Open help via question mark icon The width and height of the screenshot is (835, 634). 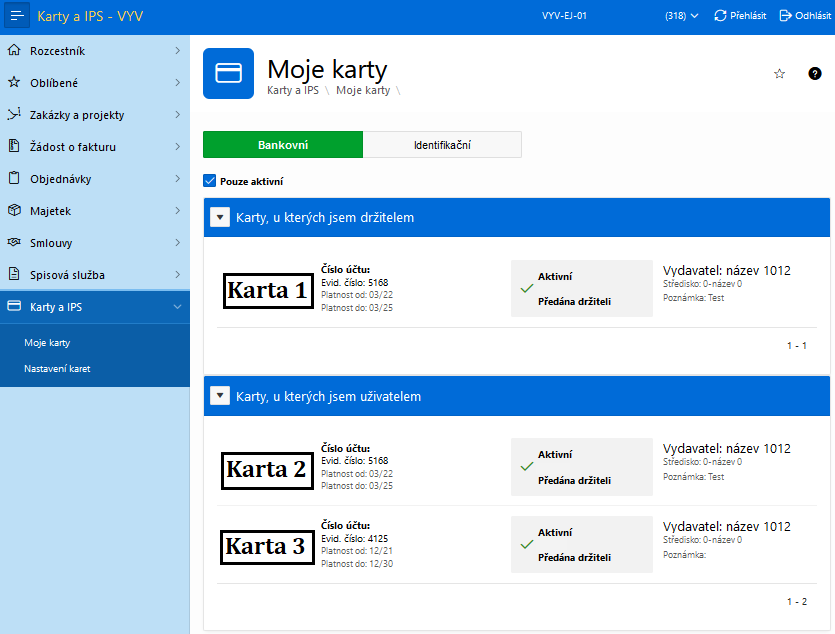814,74
